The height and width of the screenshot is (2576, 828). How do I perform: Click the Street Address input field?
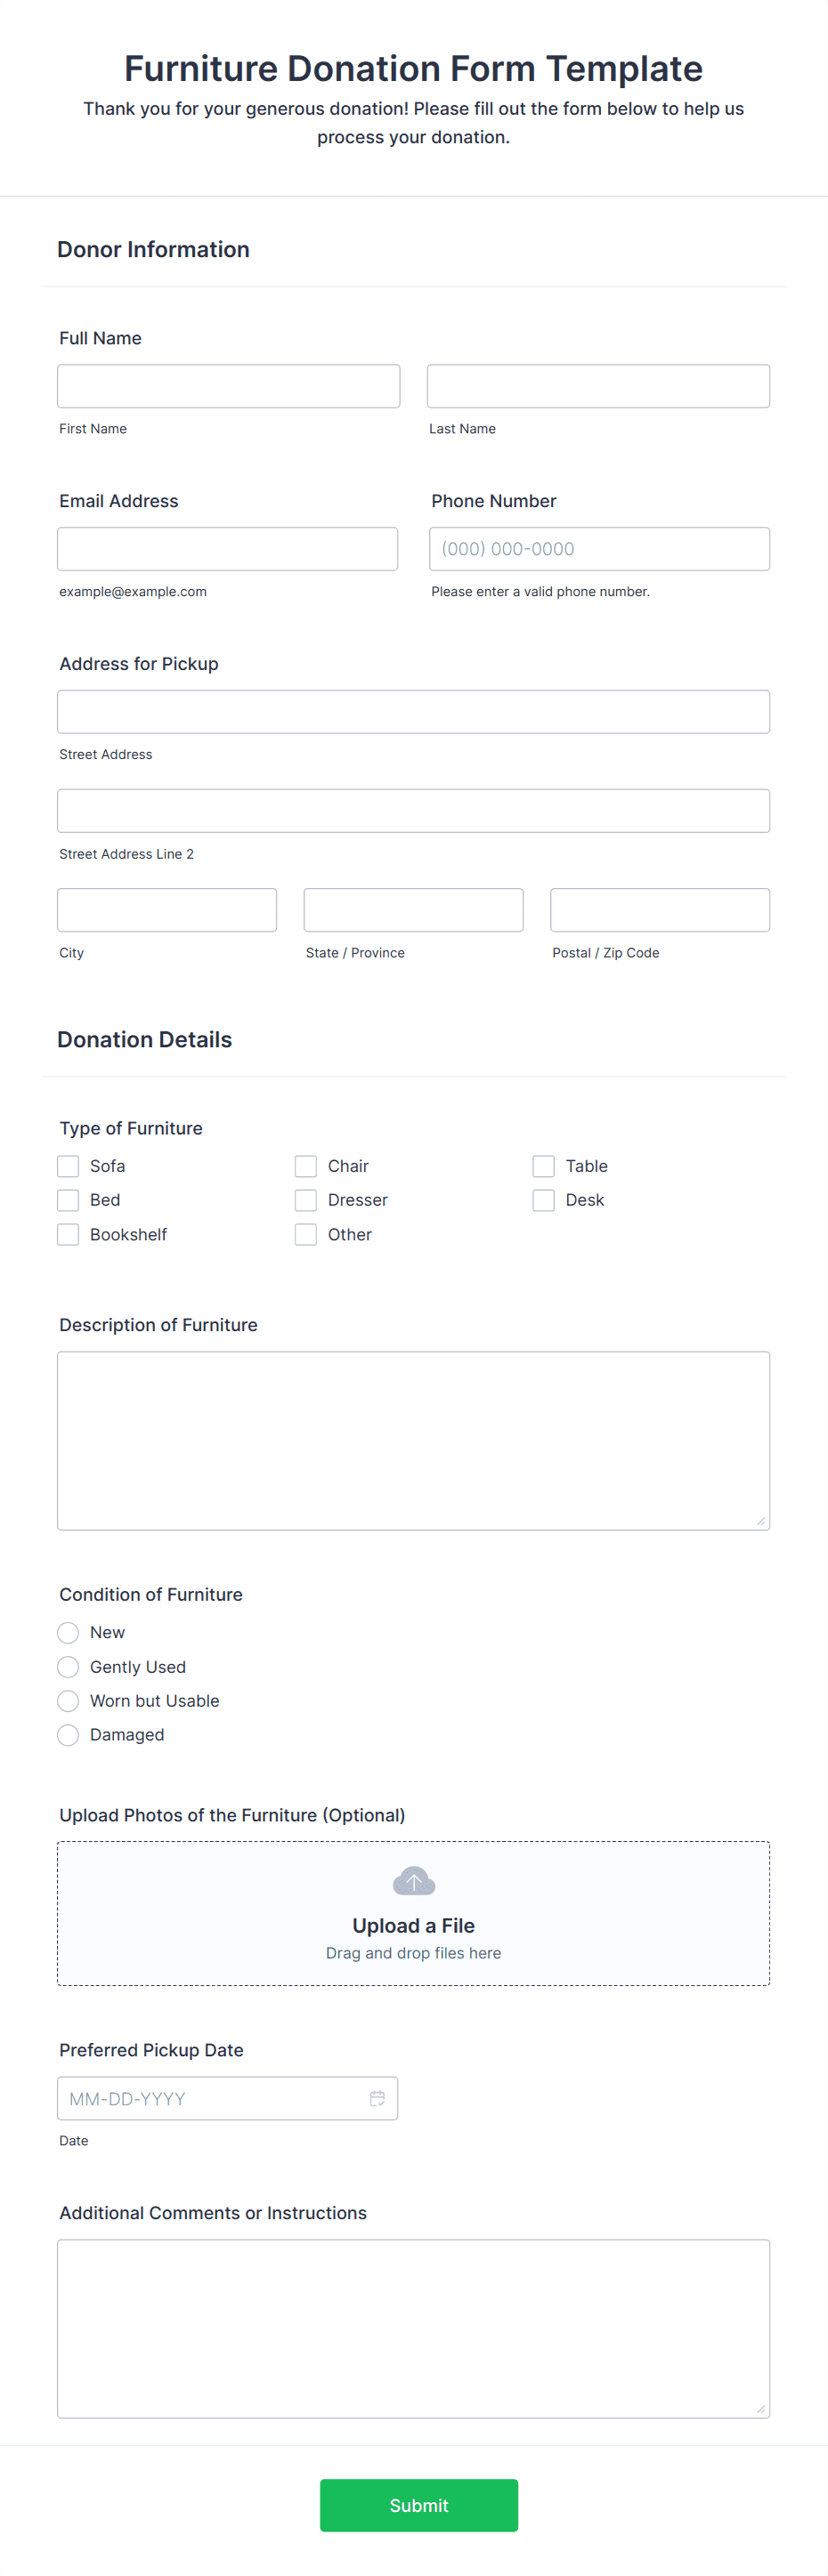(x=413, y=711)
